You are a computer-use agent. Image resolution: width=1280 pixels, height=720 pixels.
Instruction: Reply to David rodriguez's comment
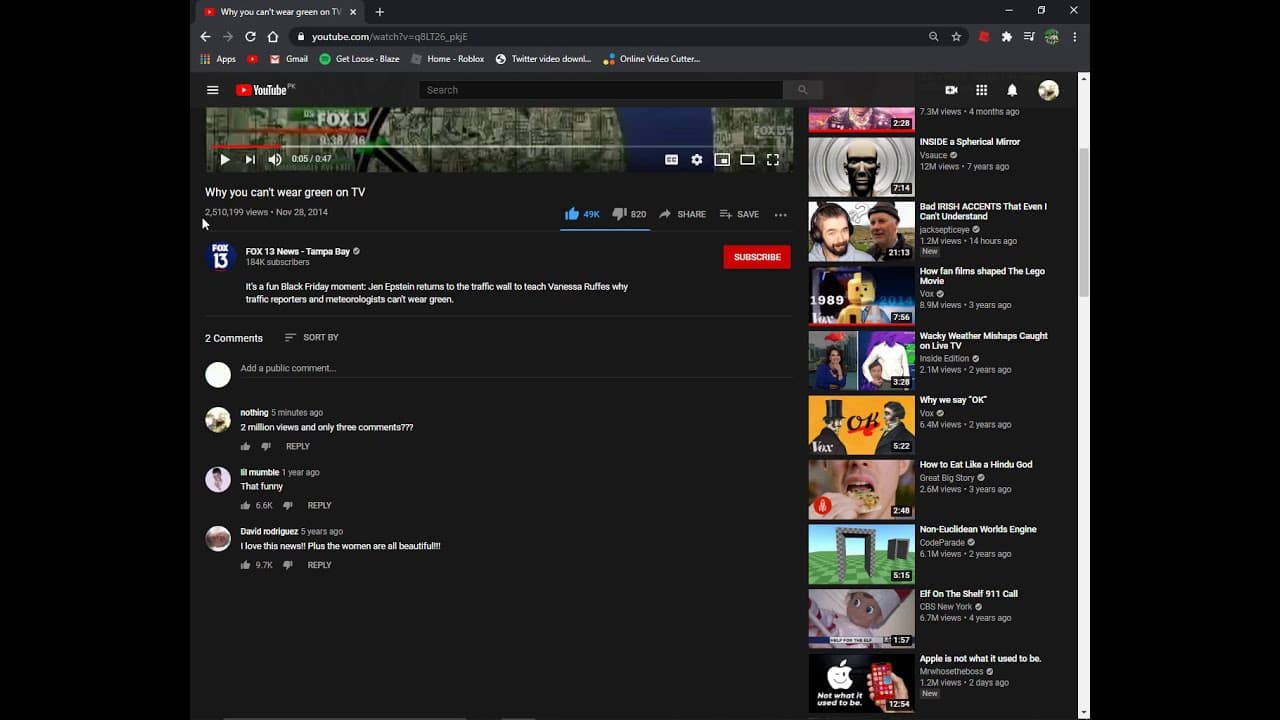[x=319, y=565]
